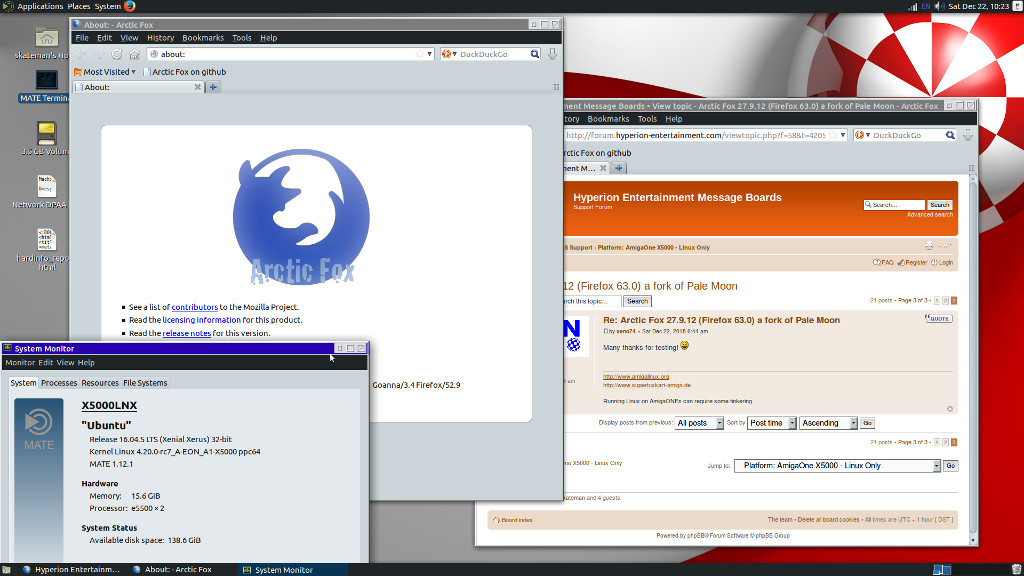Click the volume icon in top panel
The height and width of the screenshot is (576, 1024).
click(x=939, y=7)
